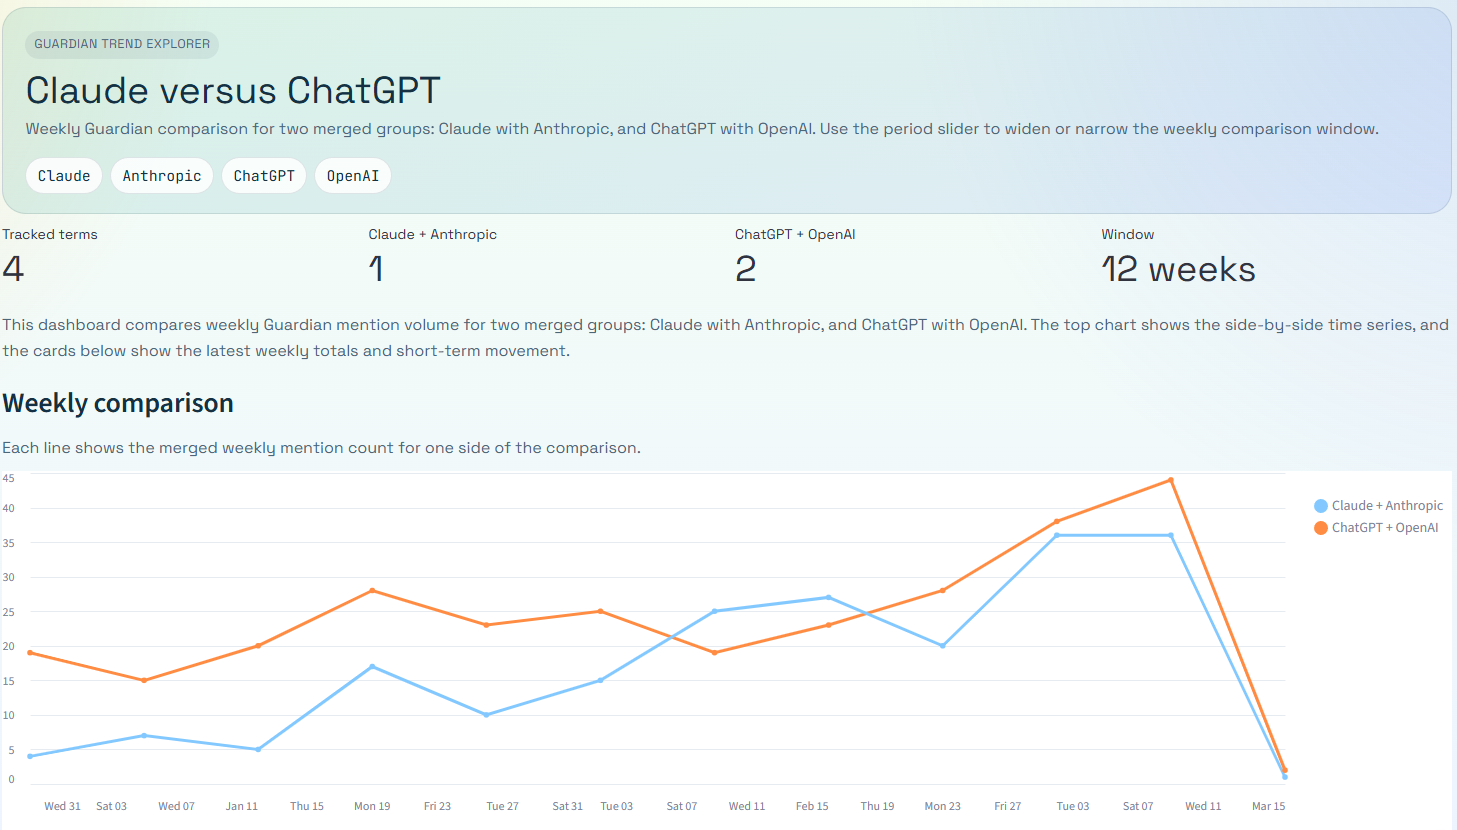Click the blue Claude + Anthropic legend dot
The height and width of the screenshot is (830, 1457).
1320,506
